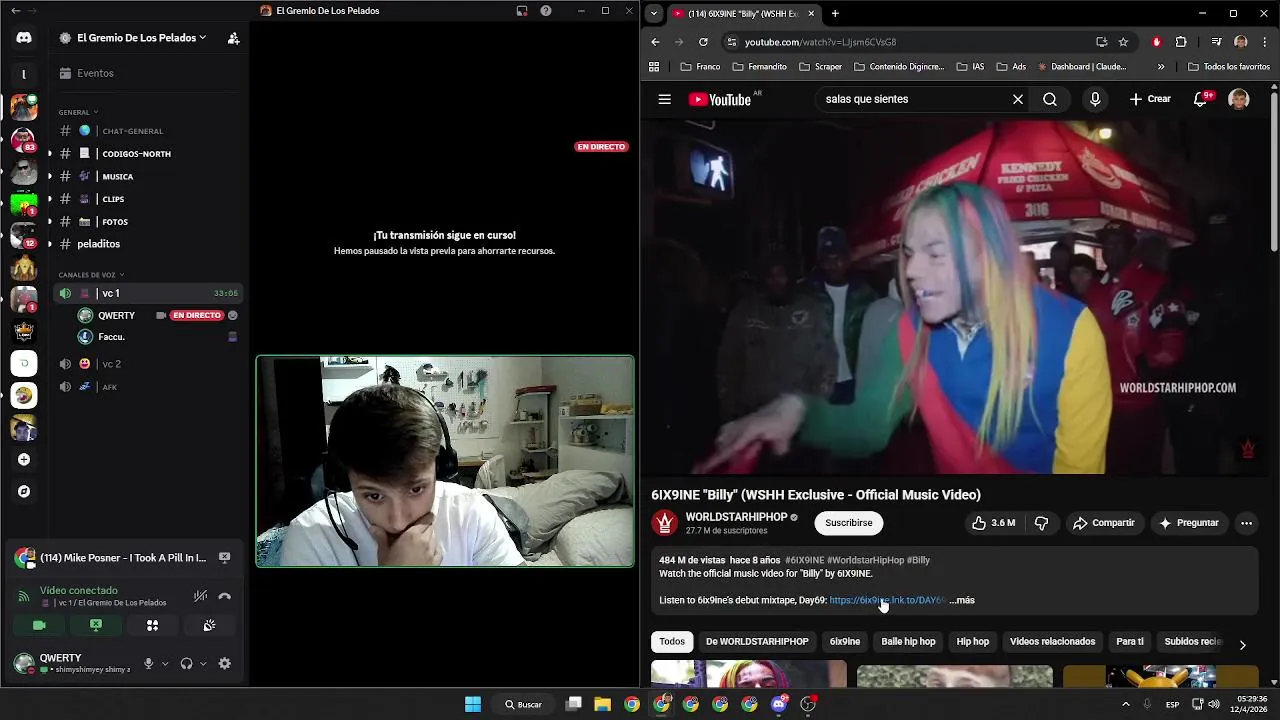The height and width of the screenshot is (720, 1280).
Task: Open Discord Add a Server plus icon
Action: pyautogui.click(x=24, y=460)
